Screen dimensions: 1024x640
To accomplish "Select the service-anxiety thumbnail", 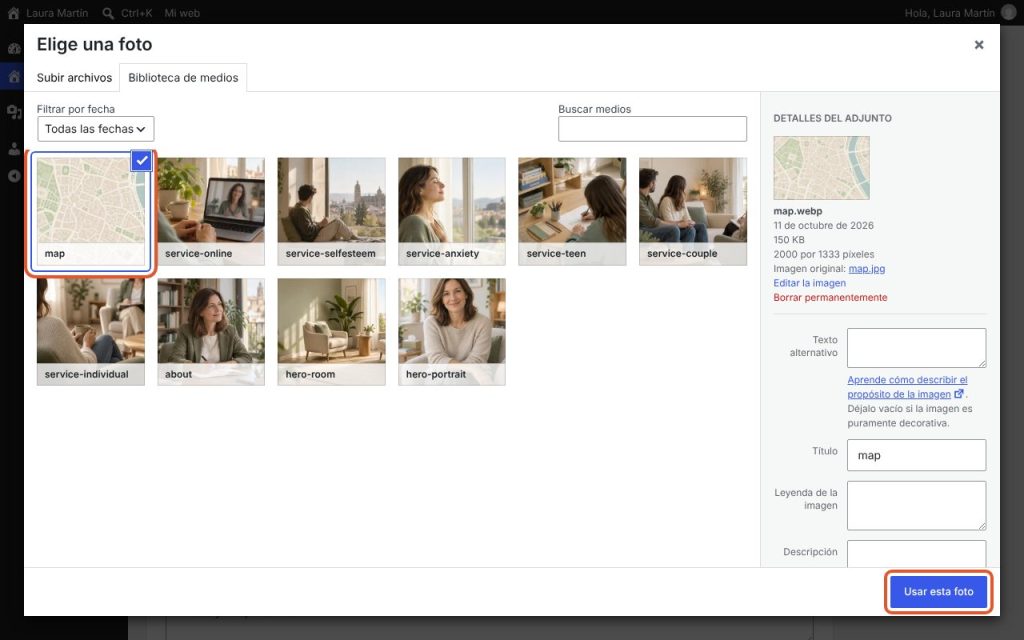I will (x=452, y=212).
